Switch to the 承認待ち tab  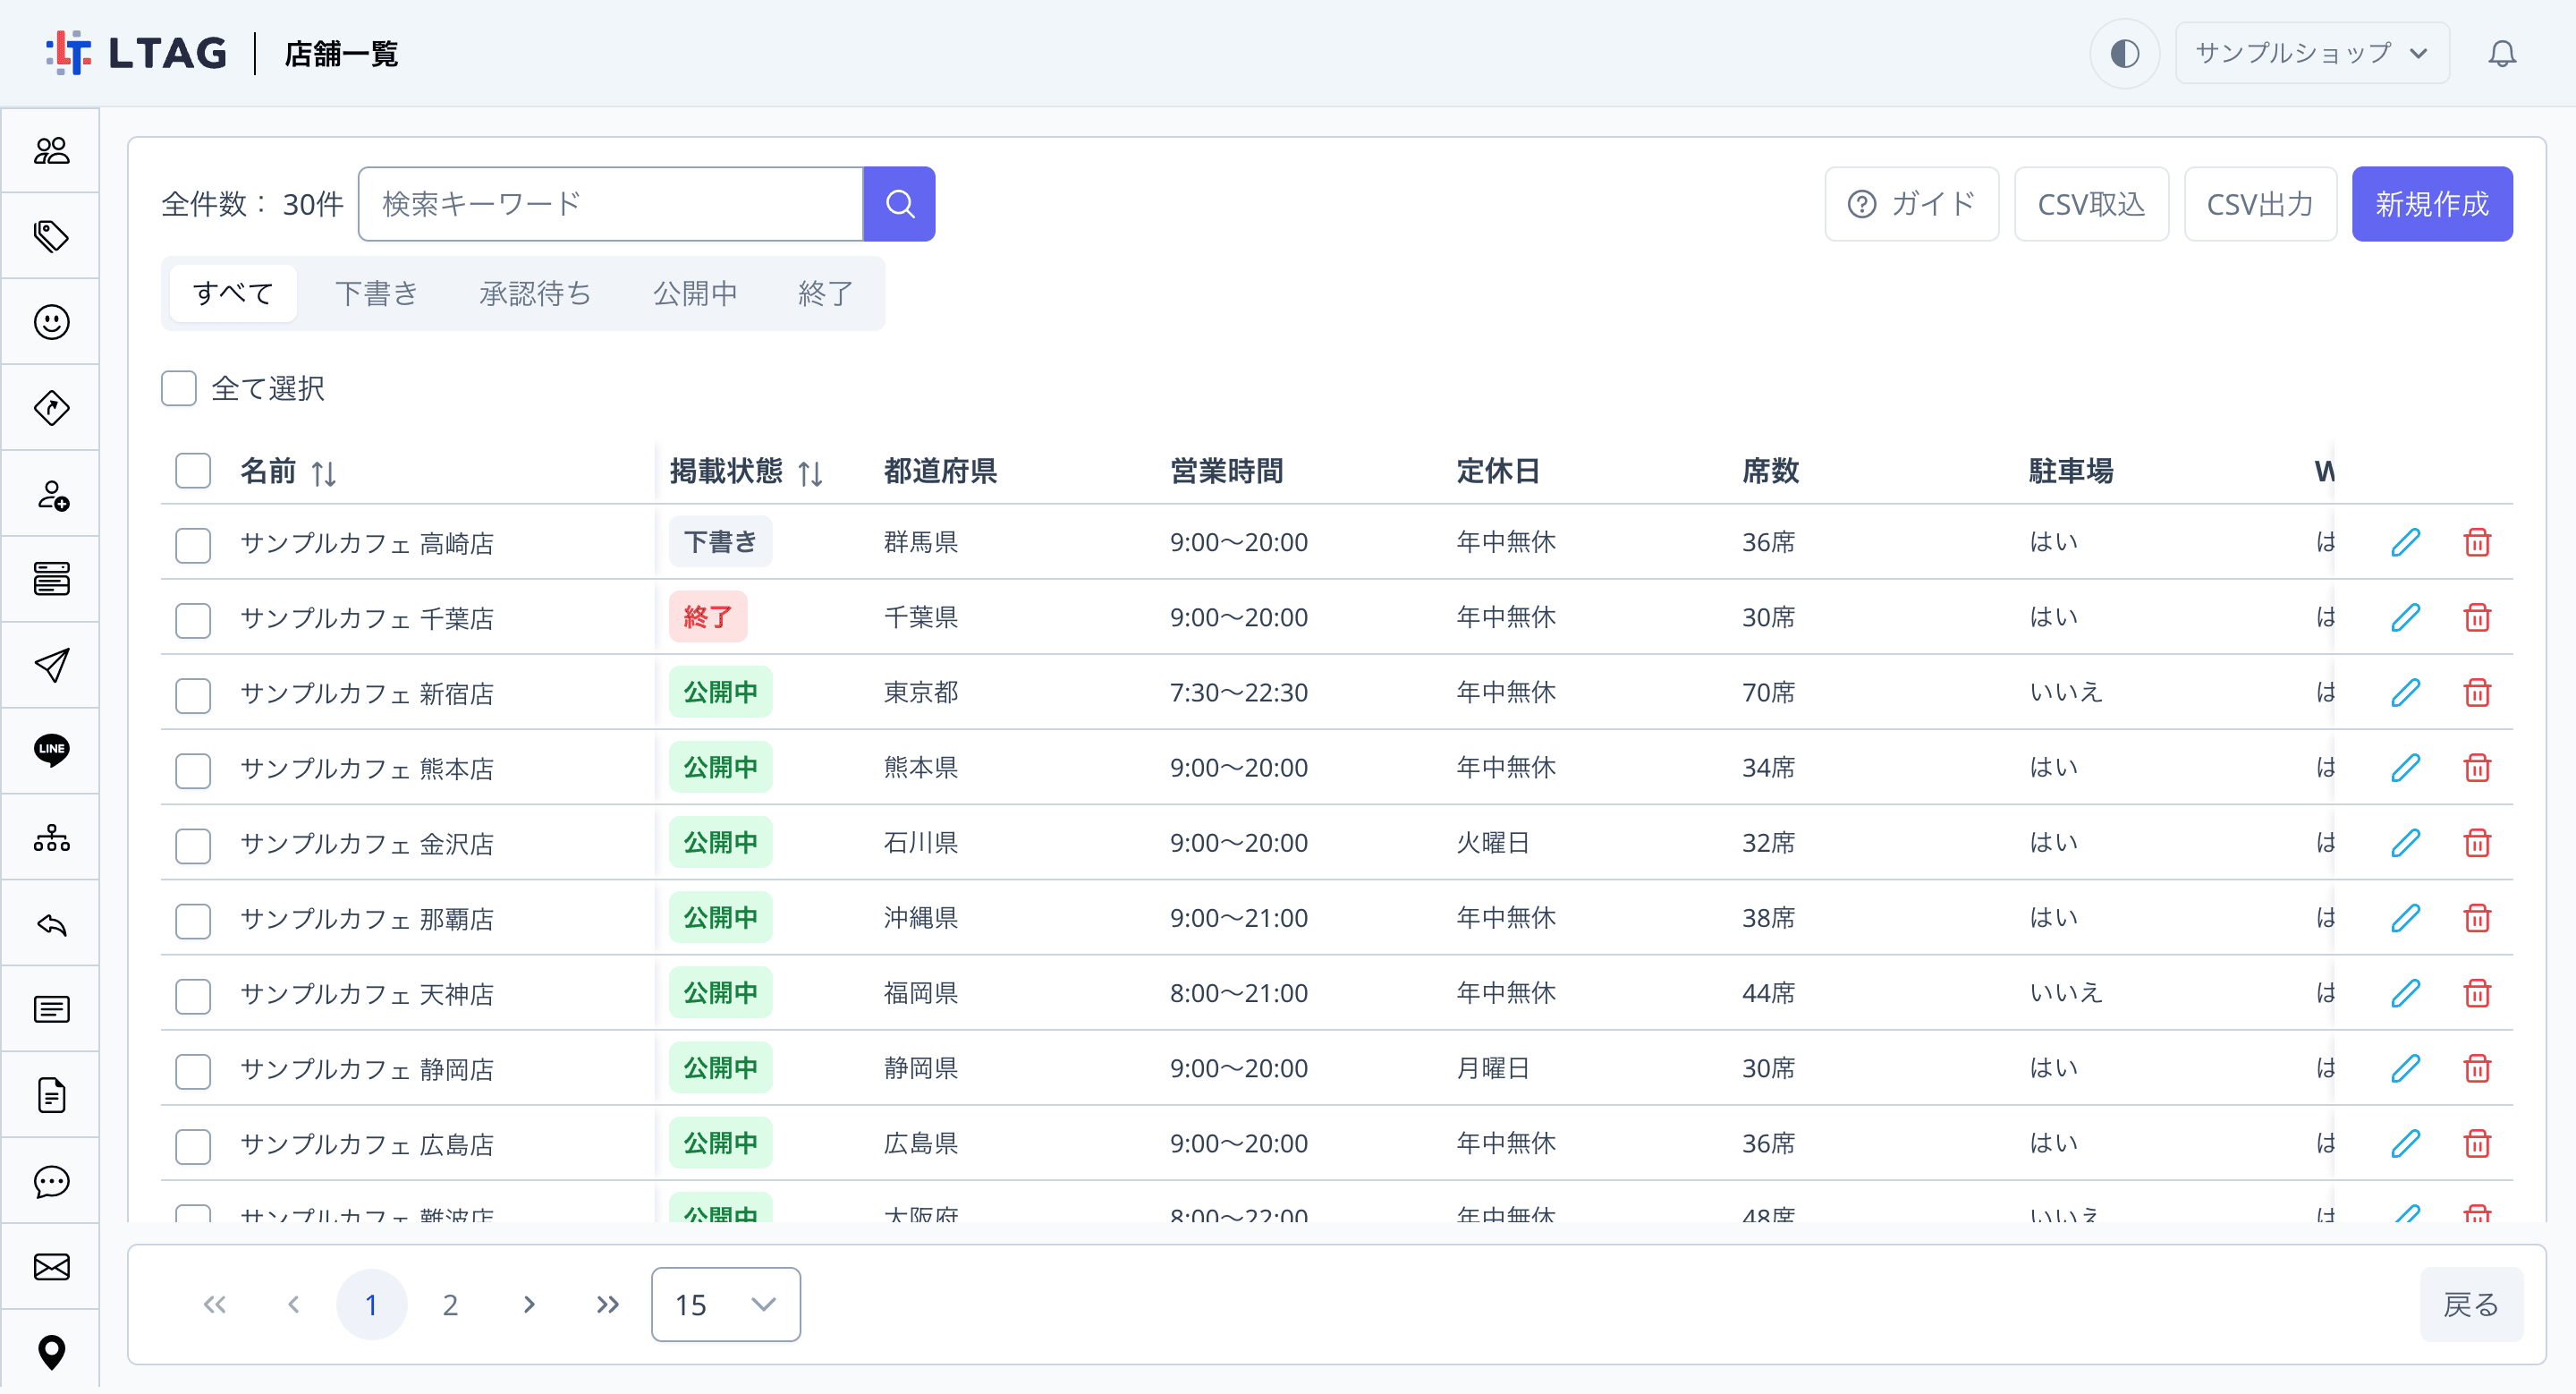[x=535, y=293]
